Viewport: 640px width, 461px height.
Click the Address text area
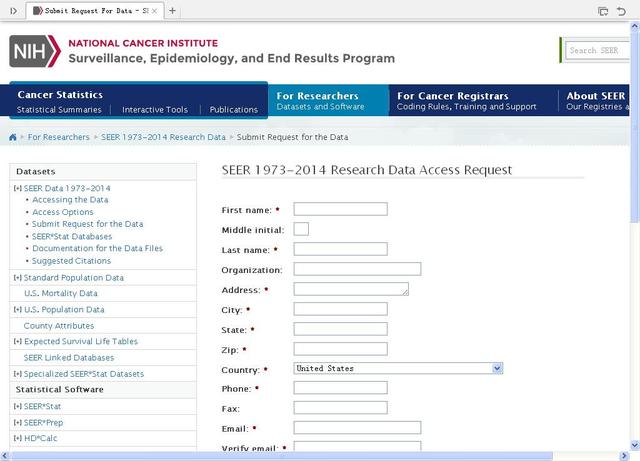pyautogui.click(x=351, y=289)
